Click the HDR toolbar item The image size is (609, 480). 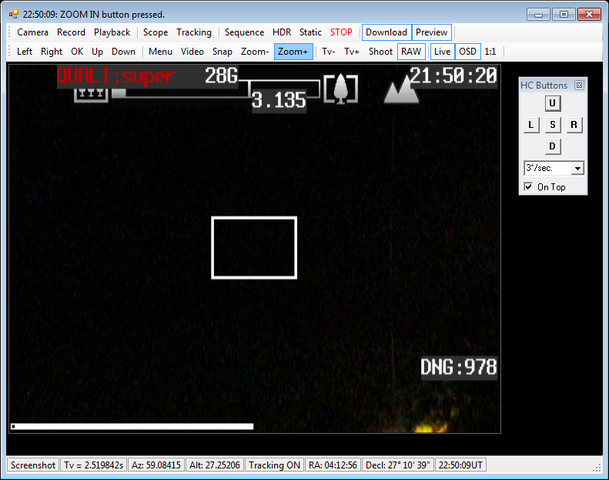282,32
